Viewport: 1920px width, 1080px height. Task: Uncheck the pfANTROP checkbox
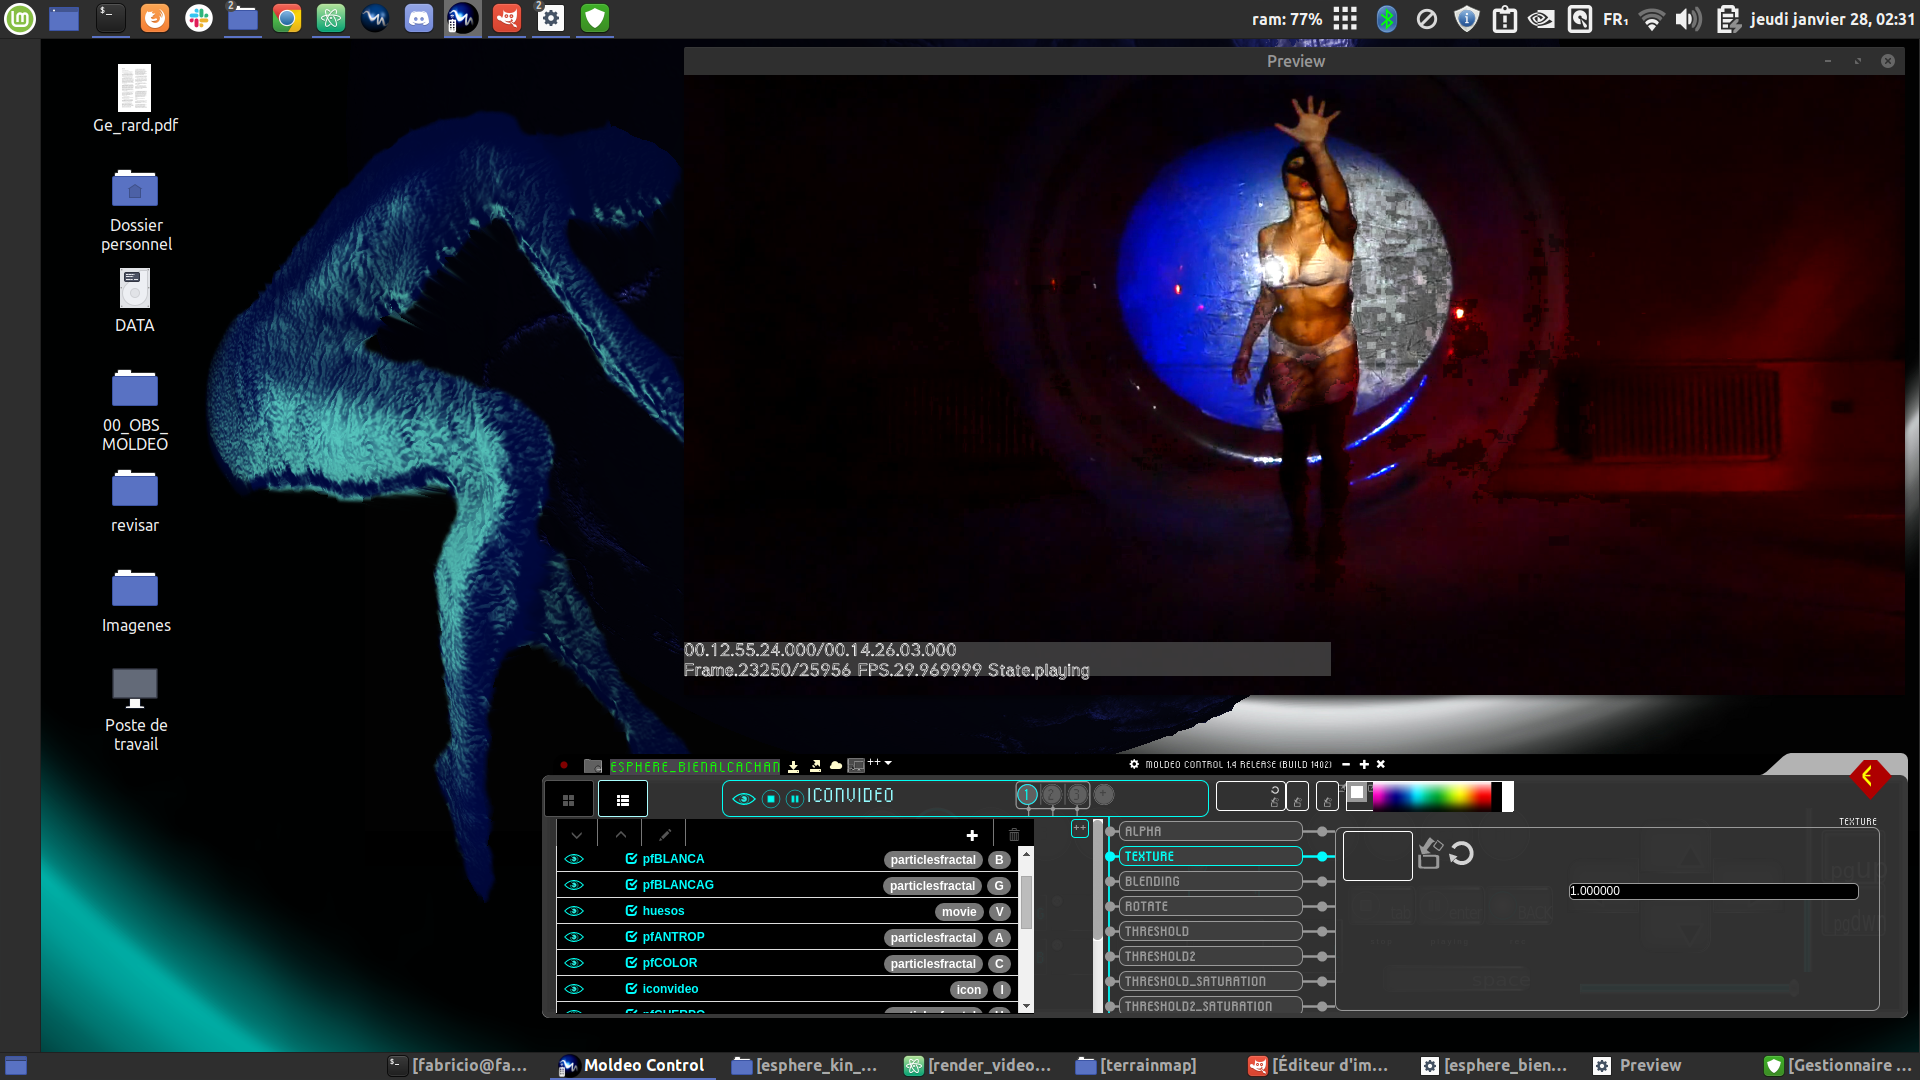point(631,937)
